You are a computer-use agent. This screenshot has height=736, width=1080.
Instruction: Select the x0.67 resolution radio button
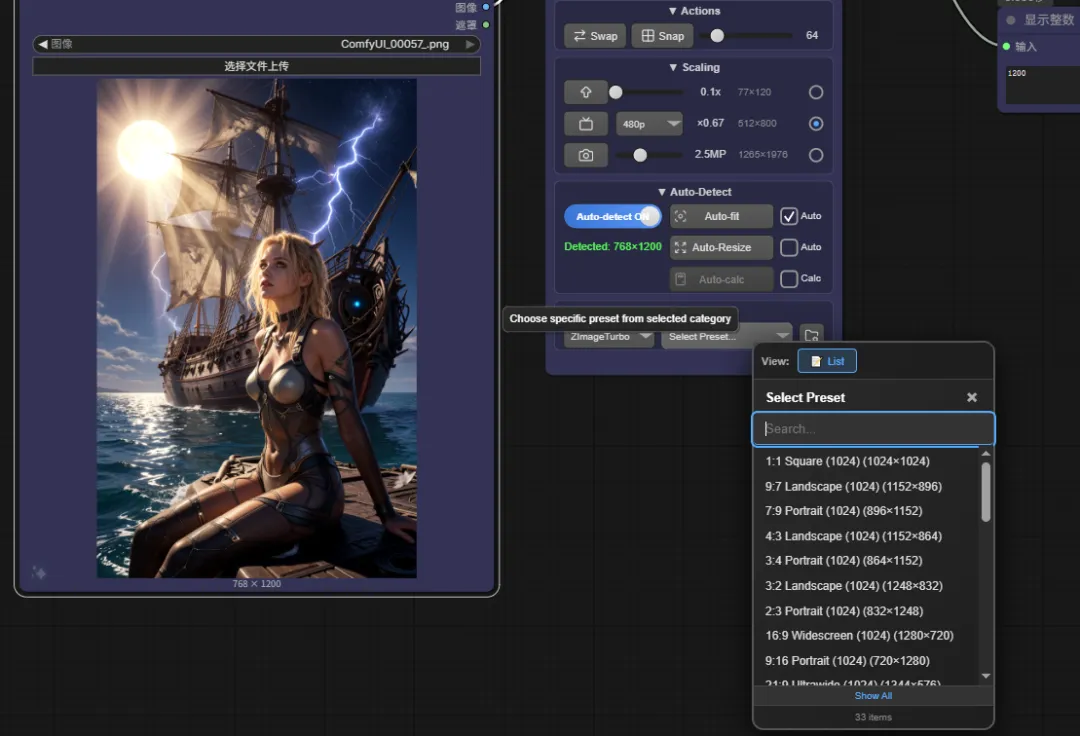click(x=816, y=124)
